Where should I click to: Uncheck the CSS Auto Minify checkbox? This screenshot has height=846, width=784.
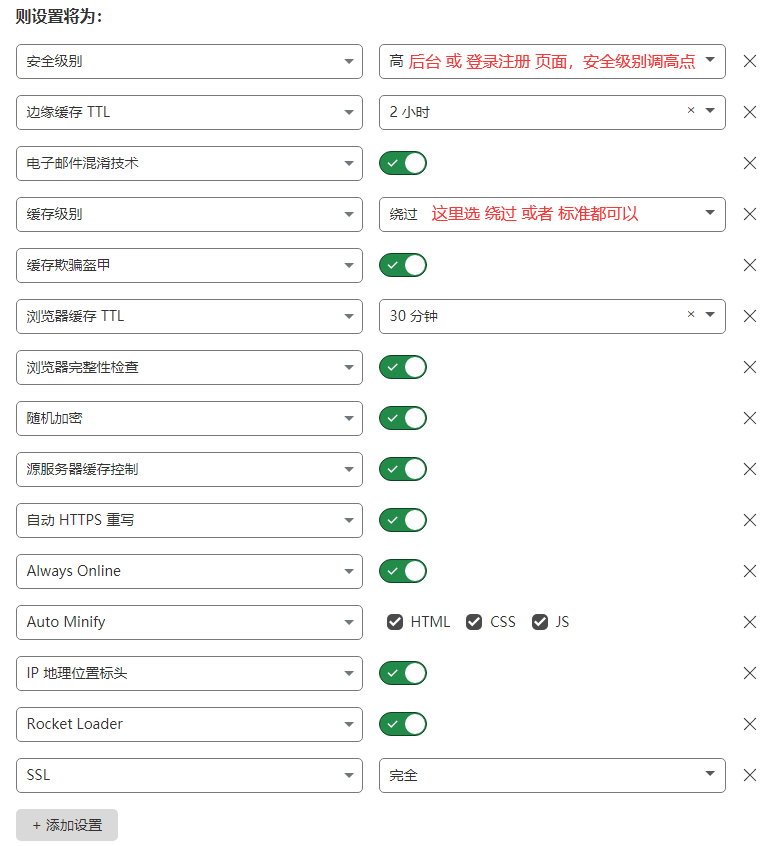(474, 622)
